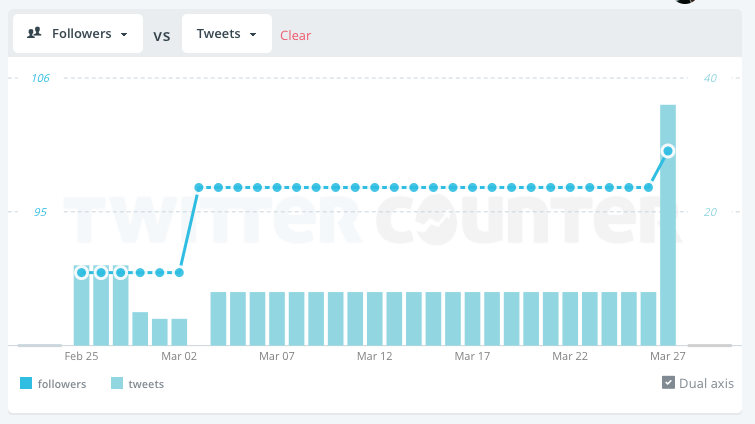Toggle the Dual axis checkbox
755x424 pixels.
click(668, 383)
